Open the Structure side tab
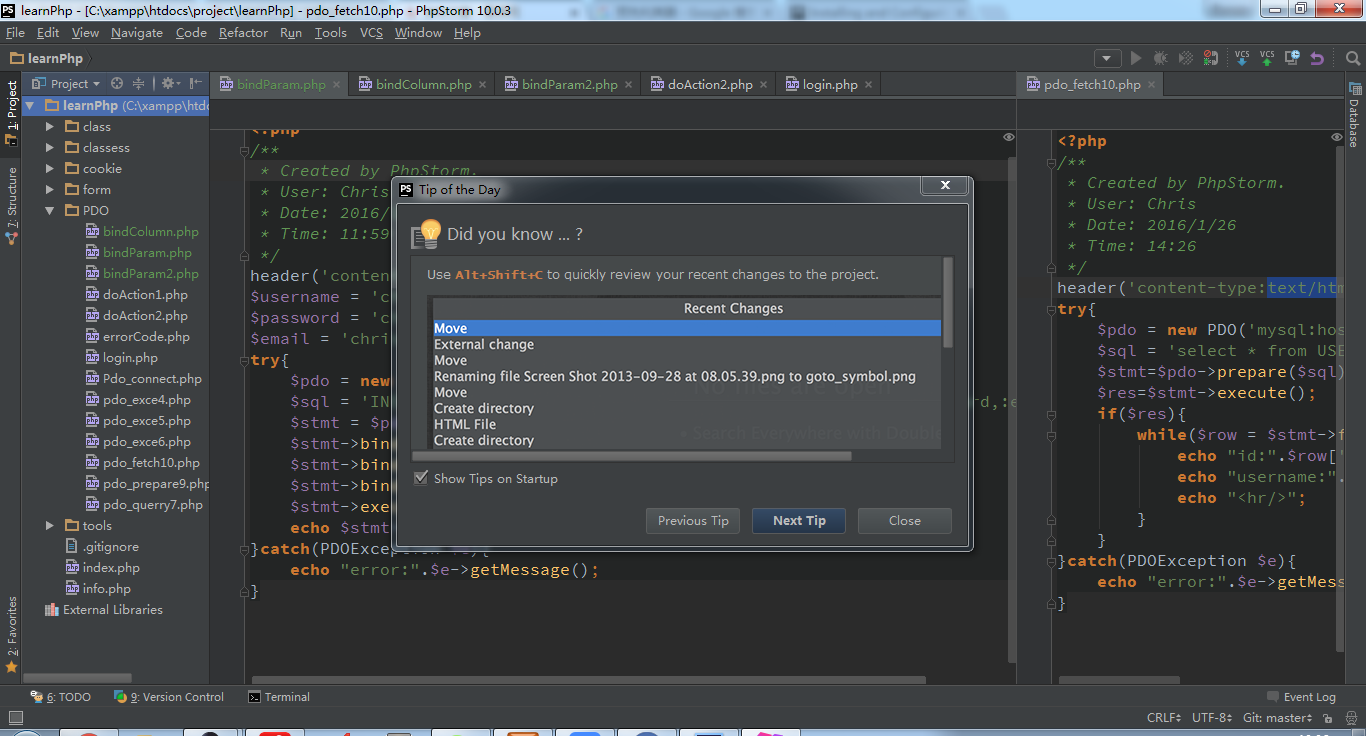 (11, 204)
